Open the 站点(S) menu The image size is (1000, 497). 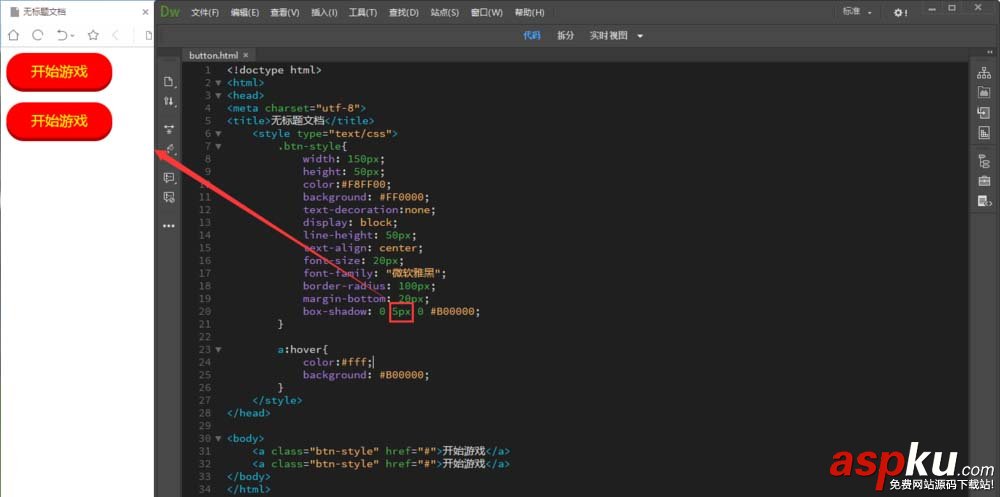445,13
